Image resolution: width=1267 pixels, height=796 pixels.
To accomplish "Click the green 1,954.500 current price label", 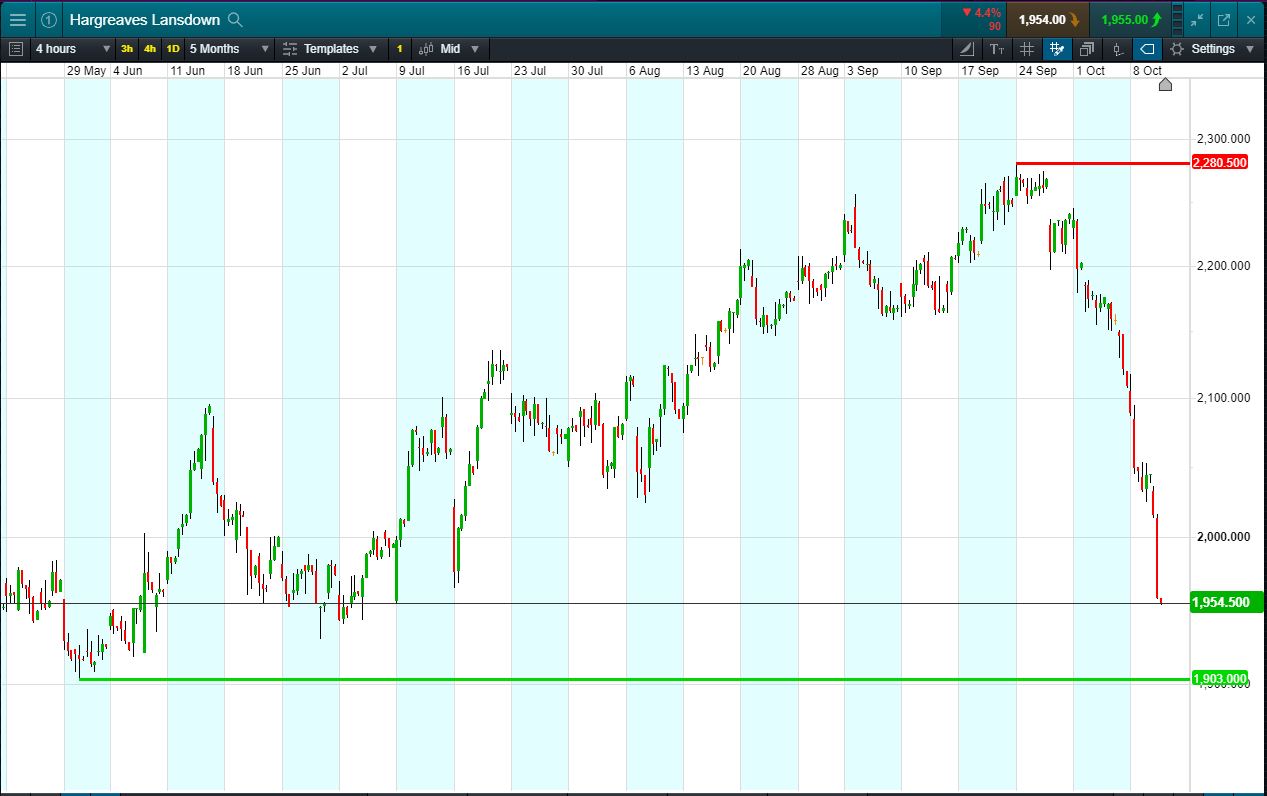I will pos(1228,602).
